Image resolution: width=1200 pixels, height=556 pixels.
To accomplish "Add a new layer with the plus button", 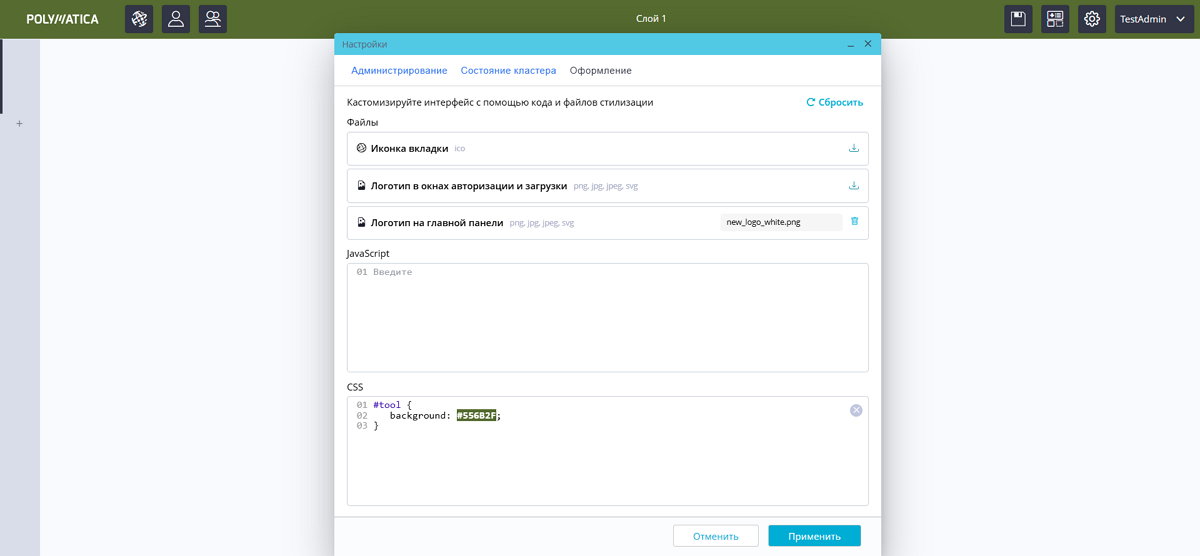I will click(x=19, y=124).
